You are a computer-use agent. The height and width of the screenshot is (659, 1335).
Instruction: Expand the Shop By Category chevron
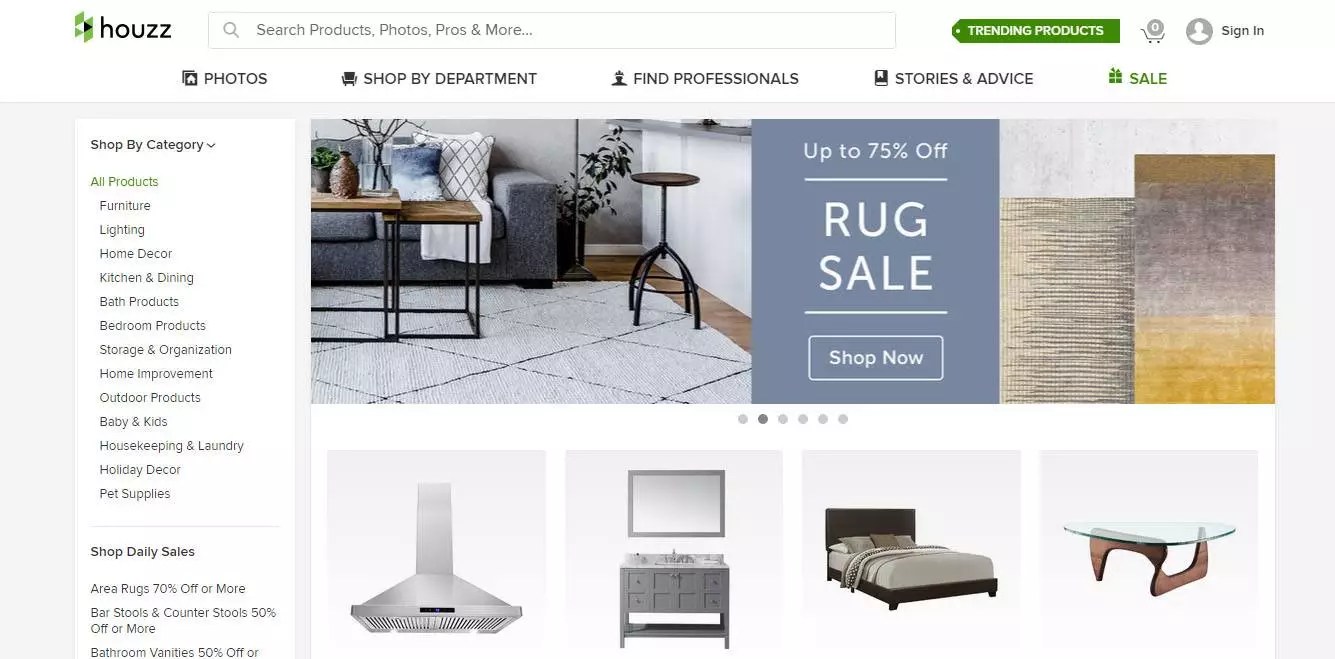point(211,146)
